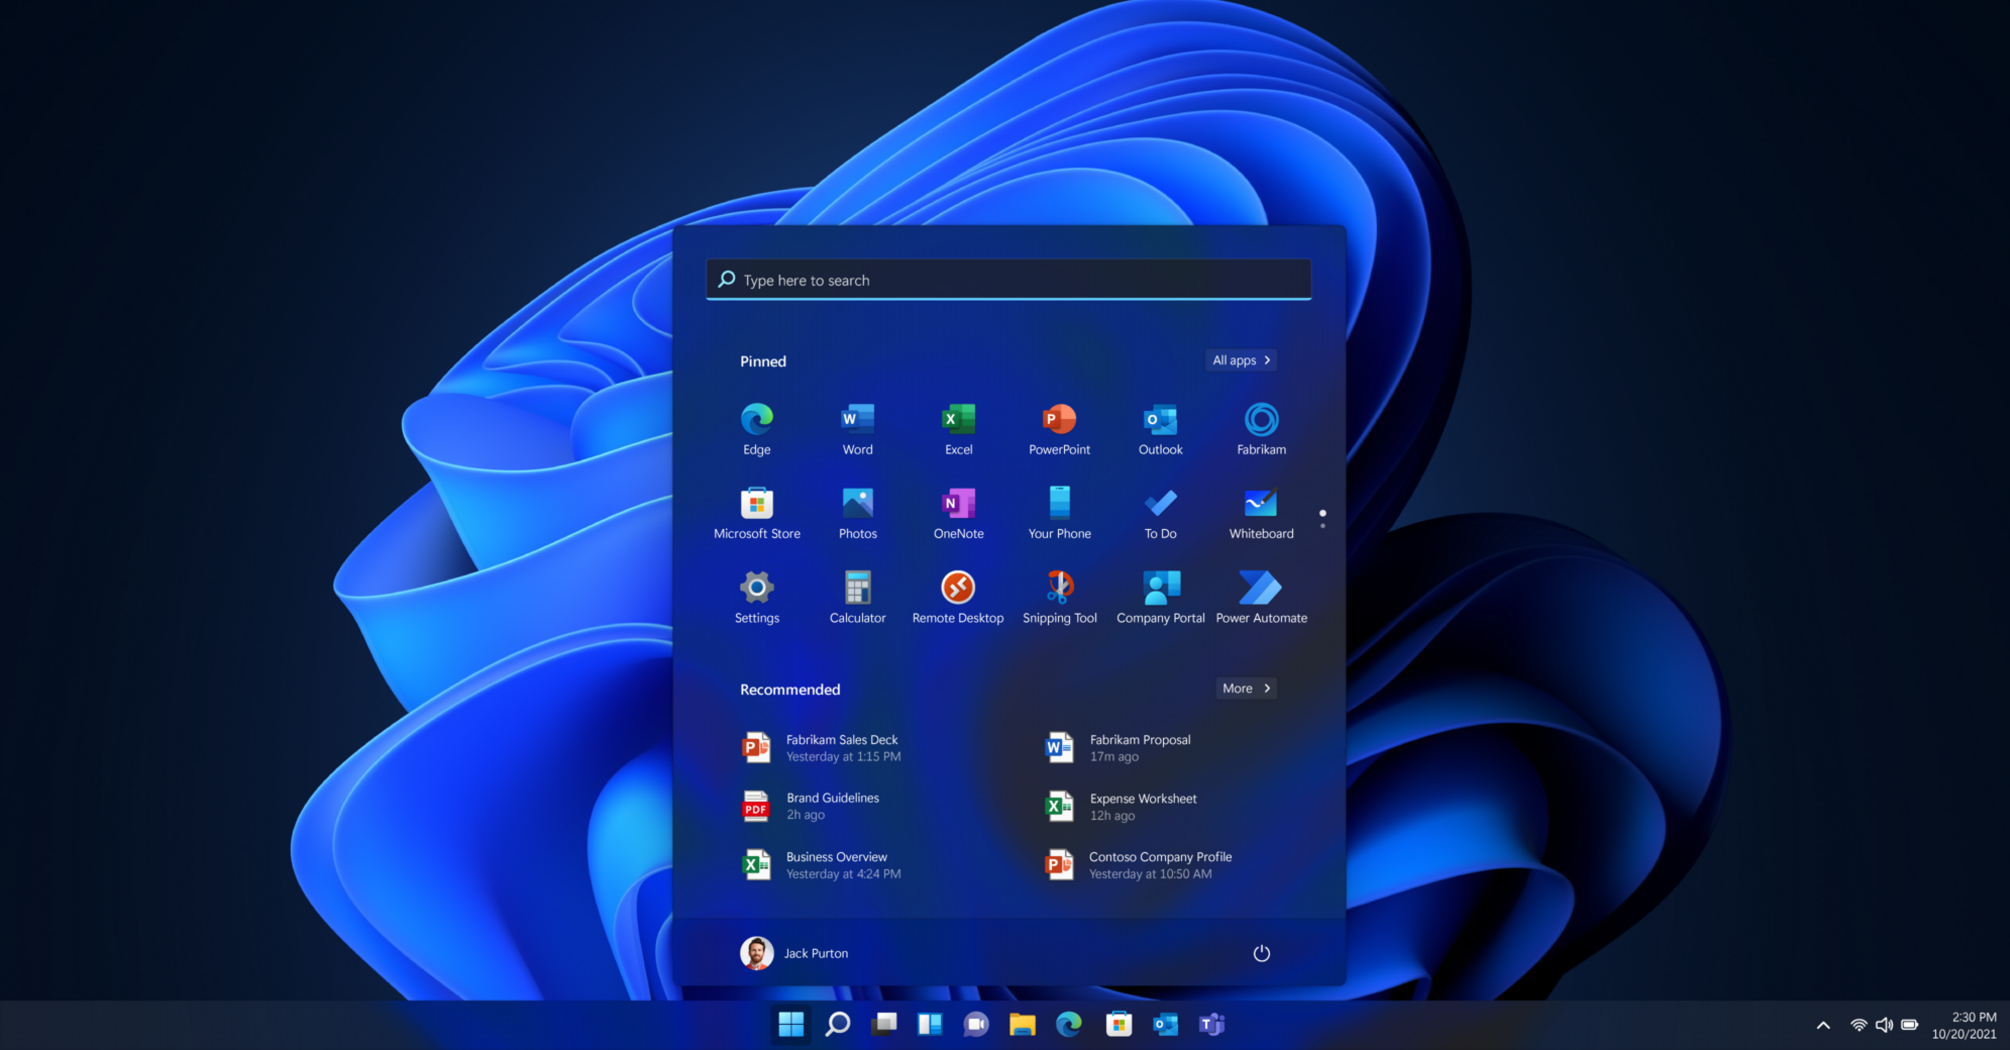Go to next pinned apps page dot
Screen dimensions: 2010x1050
click(1322, 525)
